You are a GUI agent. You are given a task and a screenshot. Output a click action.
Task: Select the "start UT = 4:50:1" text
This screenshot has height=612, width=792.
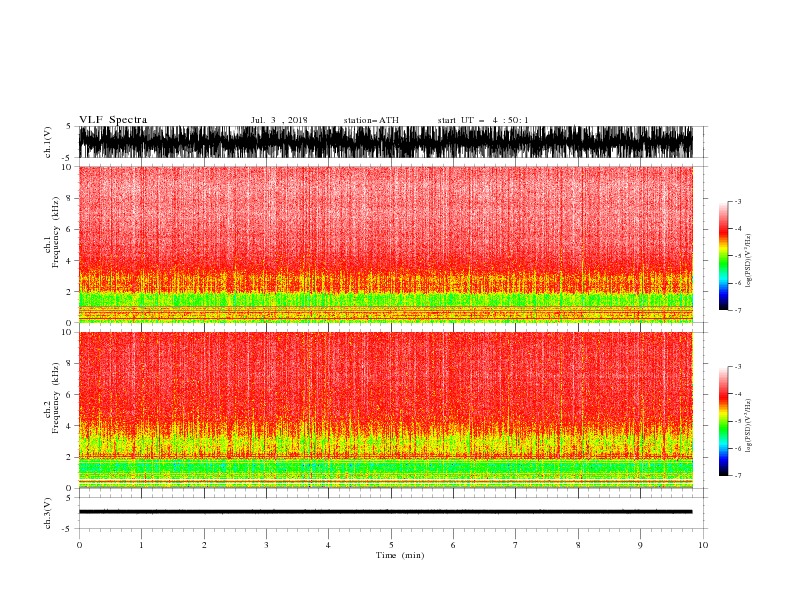(x=483, y=120)
